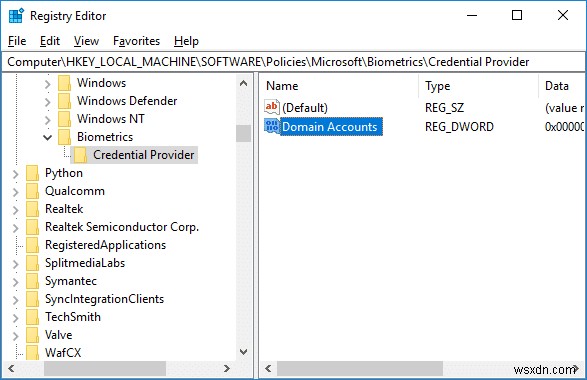Expand the Windows key node

click(x=48, y=84)
